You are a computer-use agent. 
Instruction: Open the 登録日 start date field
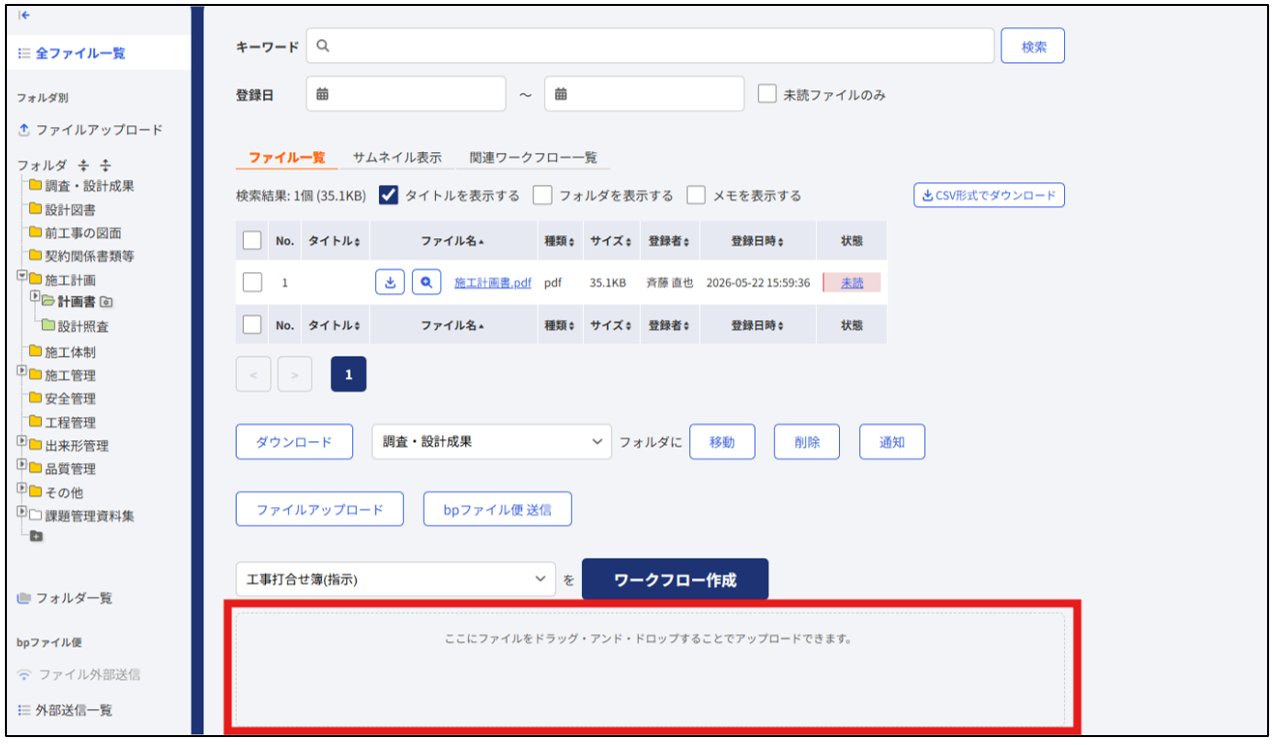[x=406, y=94]
